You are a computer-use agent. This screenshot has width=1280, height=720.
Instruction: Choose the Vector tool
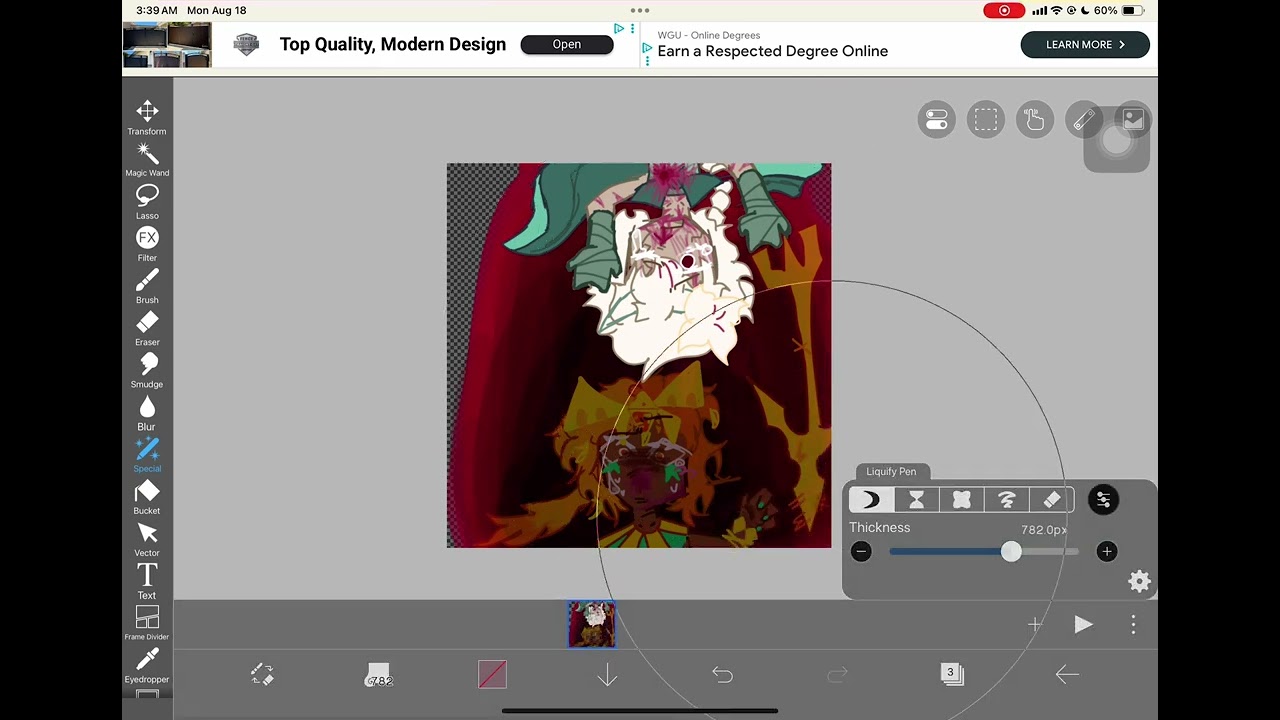pyautogui.click(x=147, y=539)
